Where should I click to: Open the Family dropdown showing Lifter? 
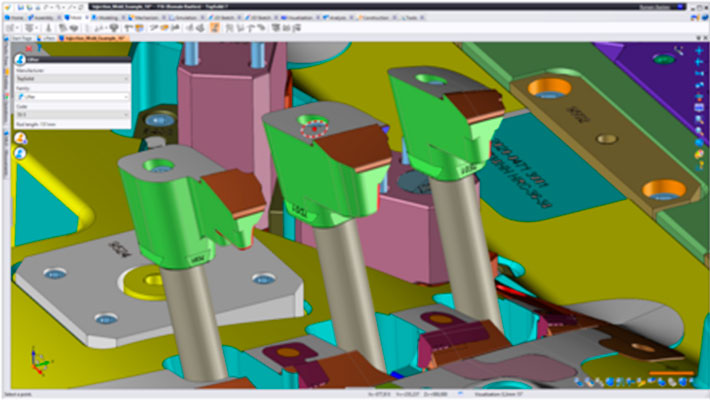pyautogui.click(x=126, y=96)
